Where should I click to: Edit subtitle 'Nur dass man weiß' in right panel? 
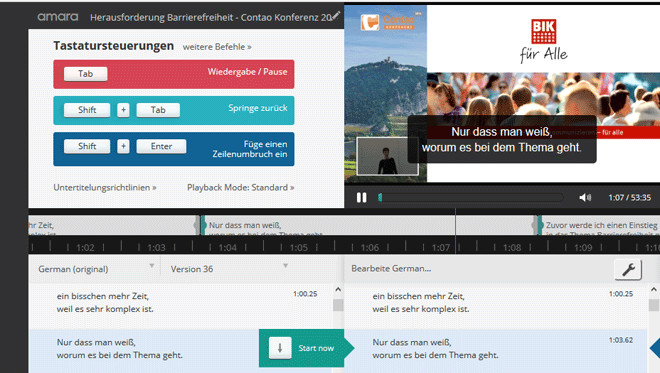tap(496, 351)
